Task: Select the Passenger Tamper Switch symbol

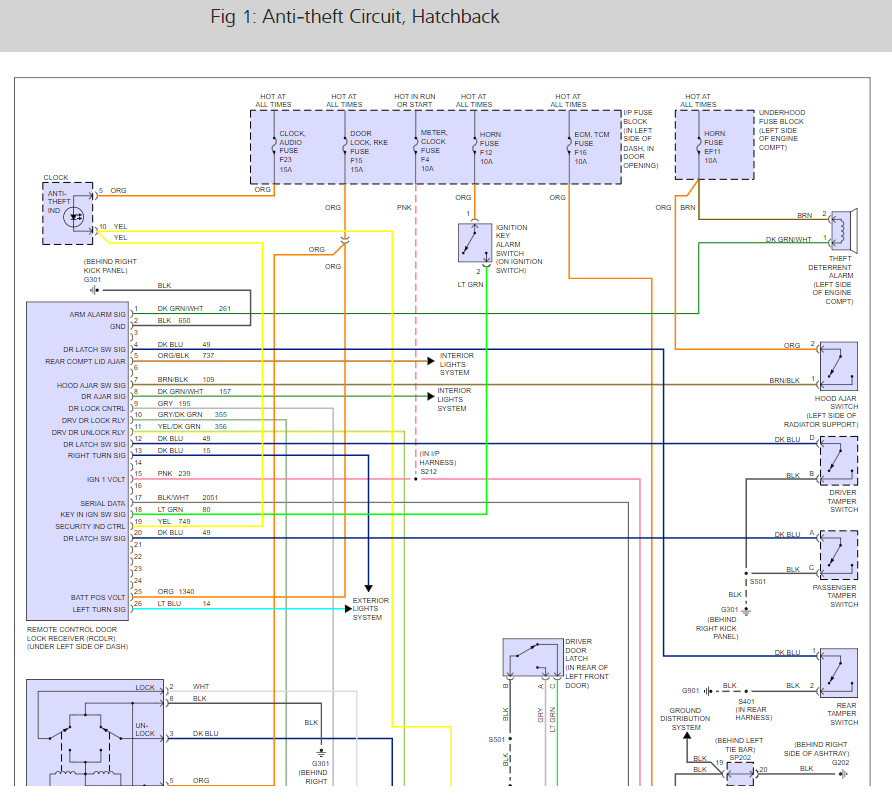Action: point(839,555)
